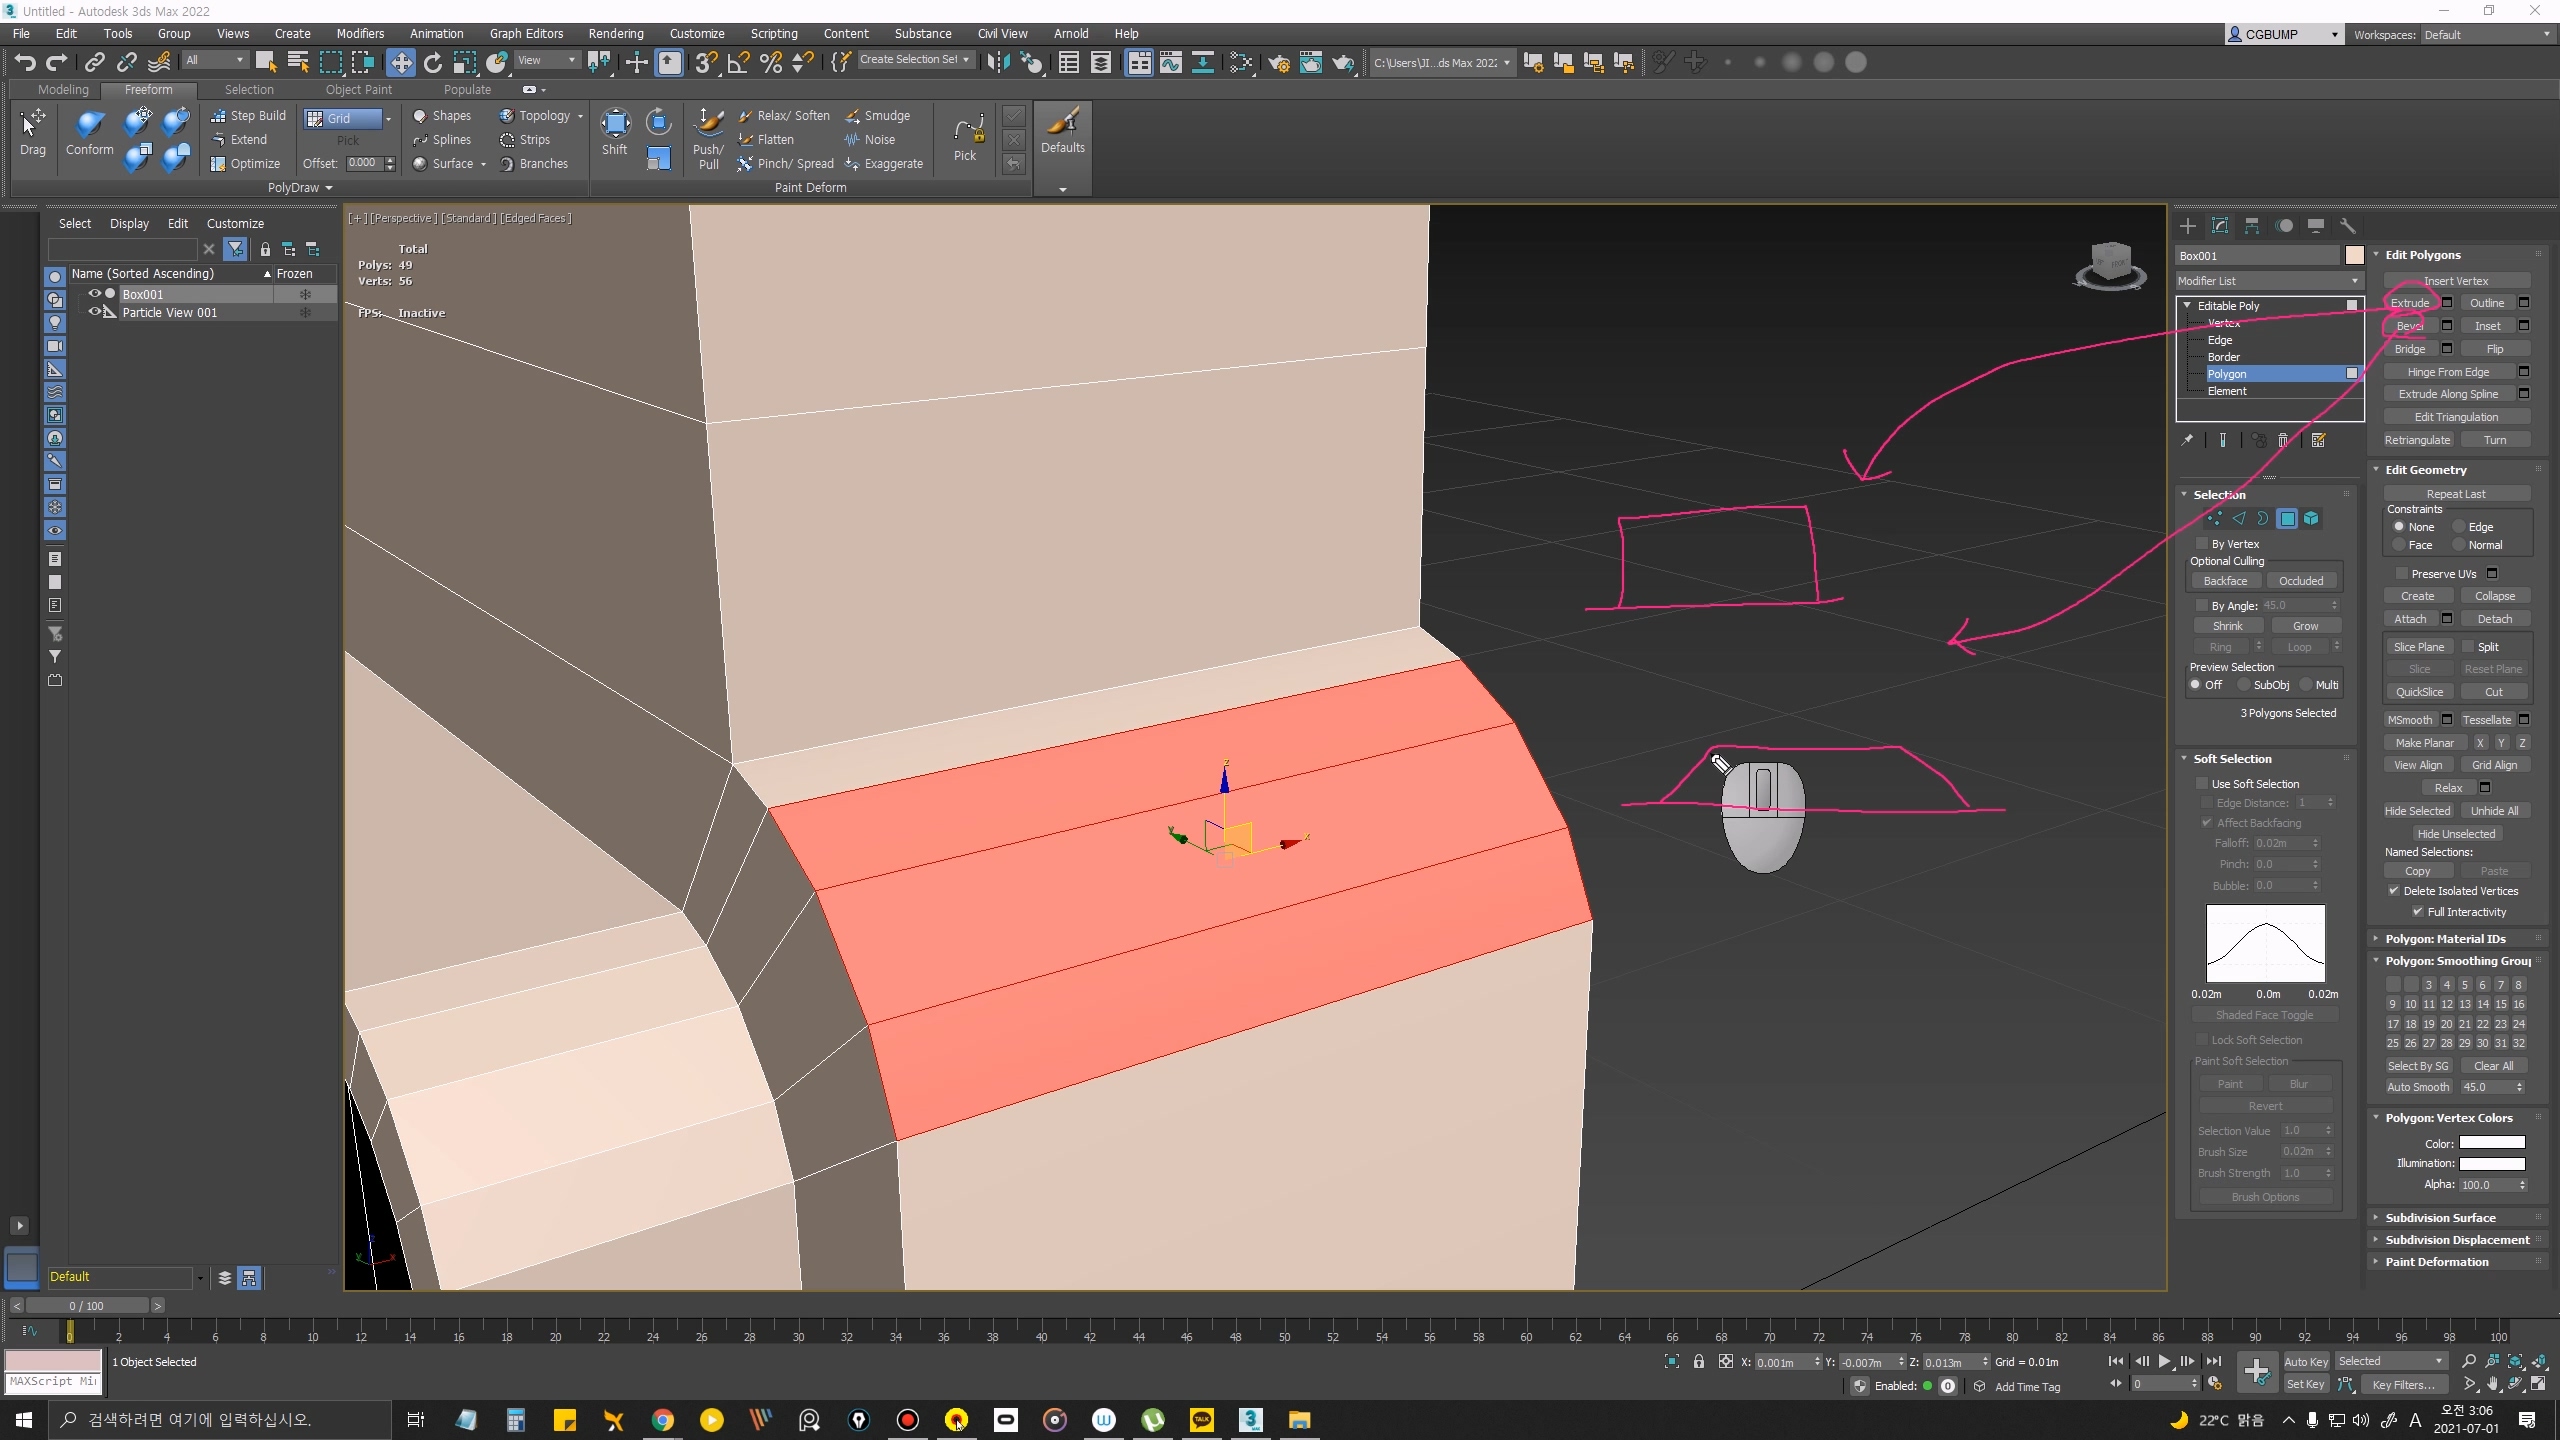Click the Extrude button

[2410, 303]
